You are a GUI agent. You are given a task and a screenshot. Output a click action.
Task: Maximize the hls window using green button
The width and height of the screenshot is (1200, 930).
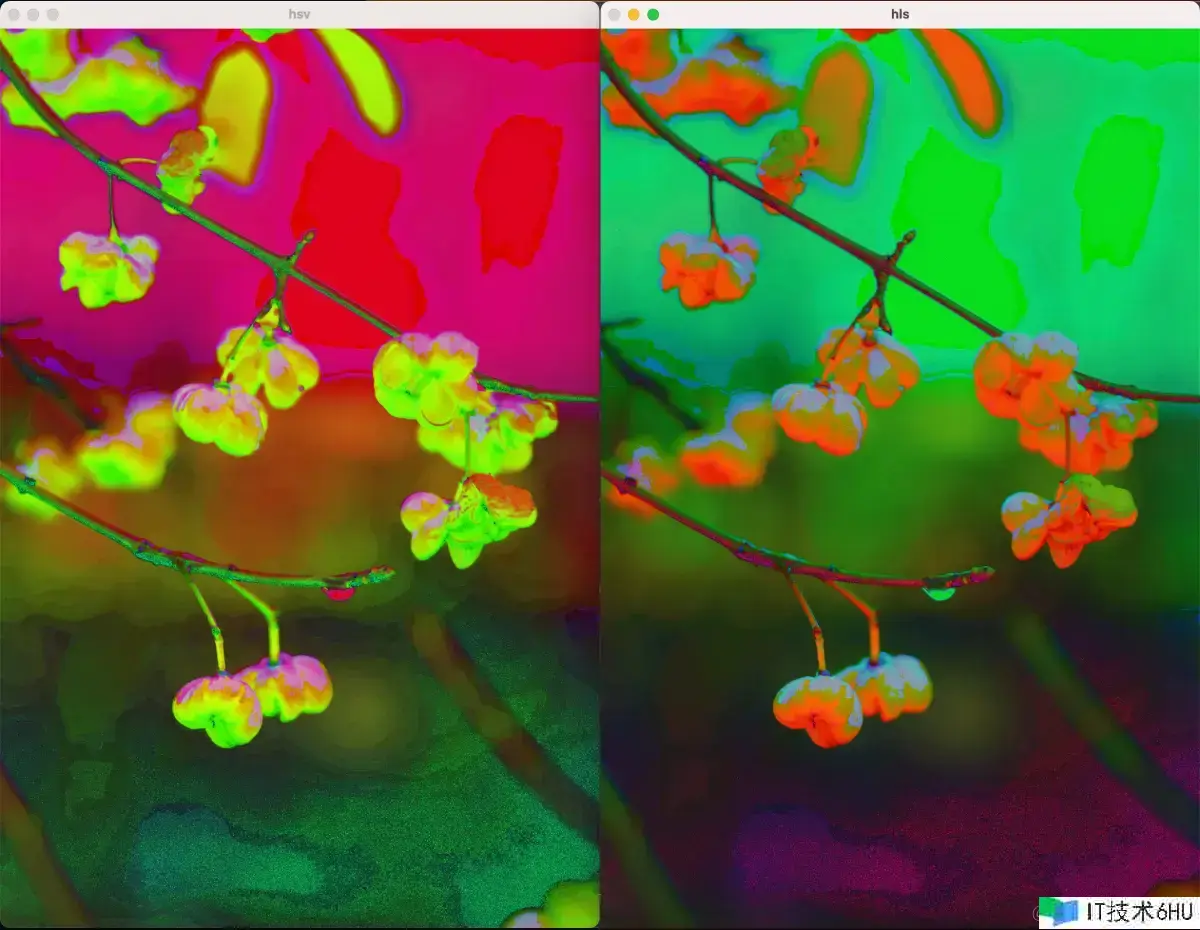coord(653,15)
